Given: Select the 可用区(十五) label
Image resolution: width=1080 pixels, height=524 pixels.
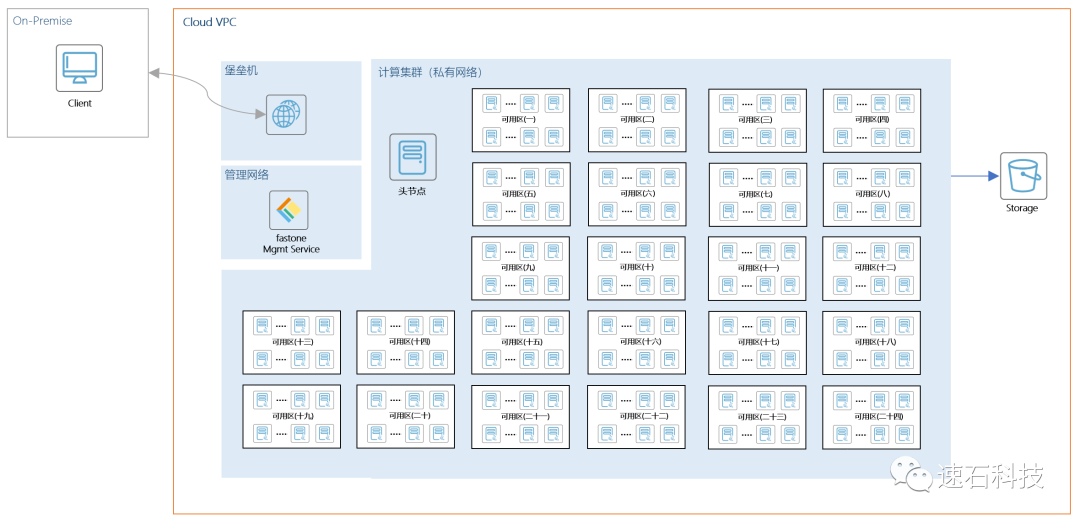Looking at the screenshot, I should pos(522,342).
